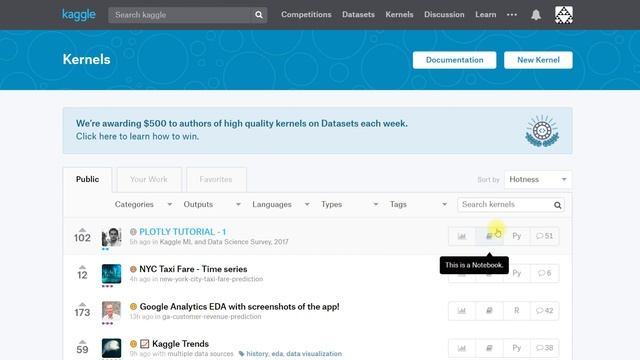Click the Documentation button

tap(454, 60)
